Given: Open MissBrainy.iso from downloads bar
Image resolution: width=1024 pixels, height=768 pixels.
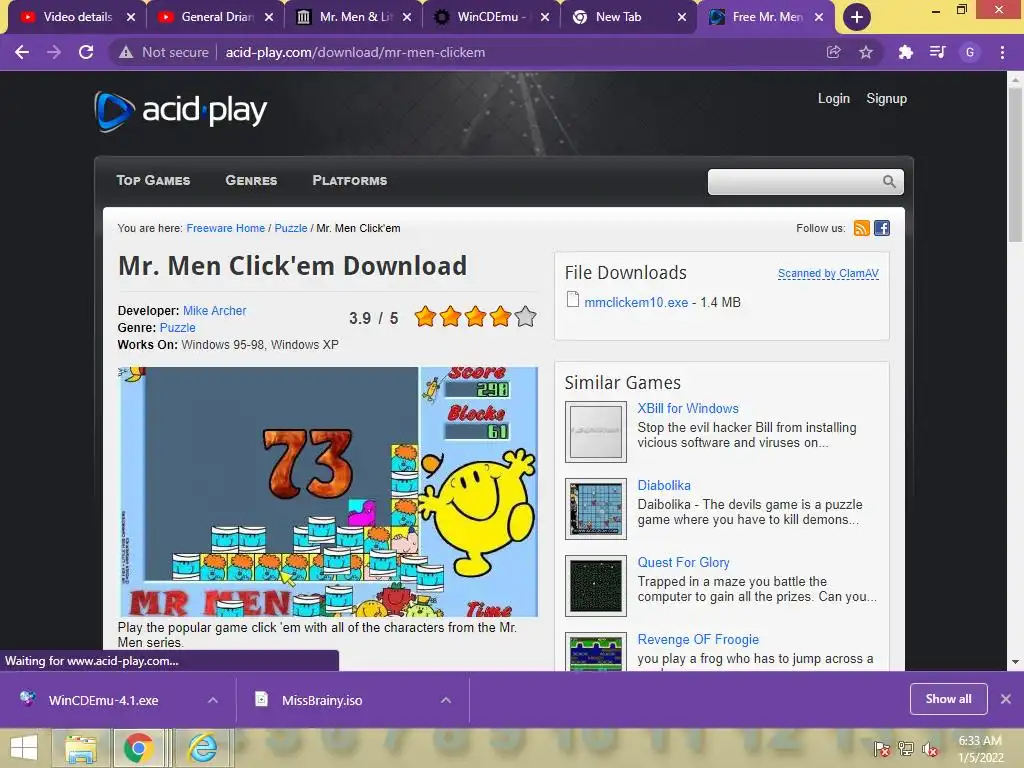Looking at the screenshot, I should click(x=322, y=700).
